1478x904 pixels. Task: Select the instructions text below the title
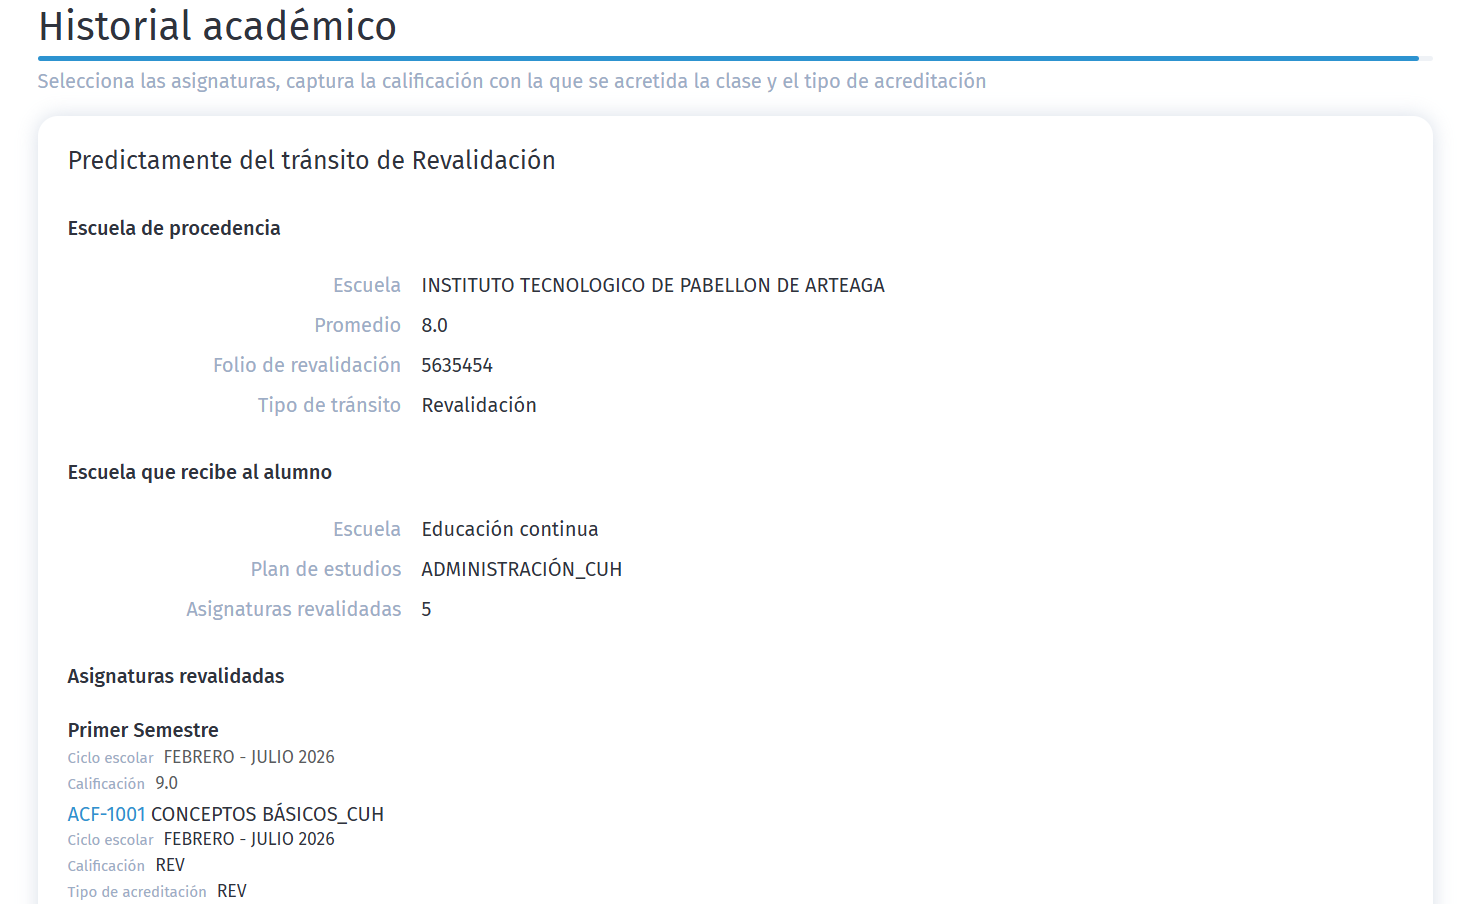click(x=511, y=81)
